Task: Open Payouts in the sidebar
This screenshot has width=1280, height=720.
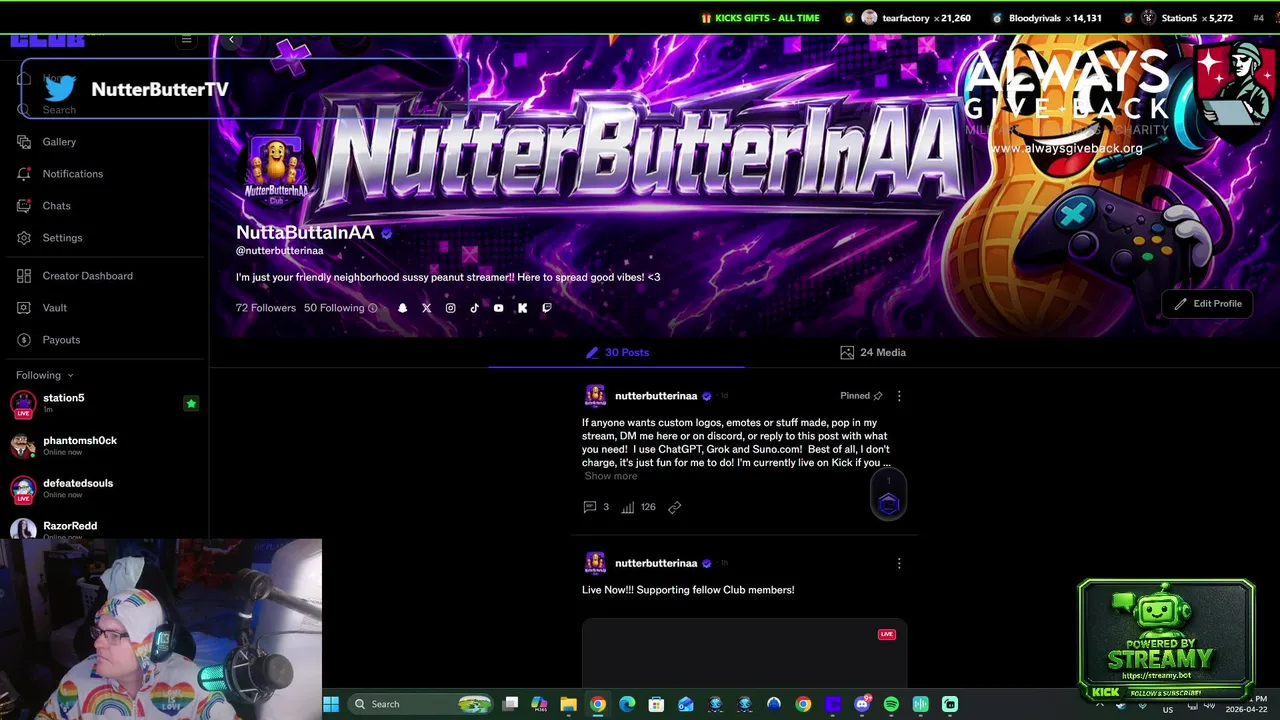Action: pos(48,340)
